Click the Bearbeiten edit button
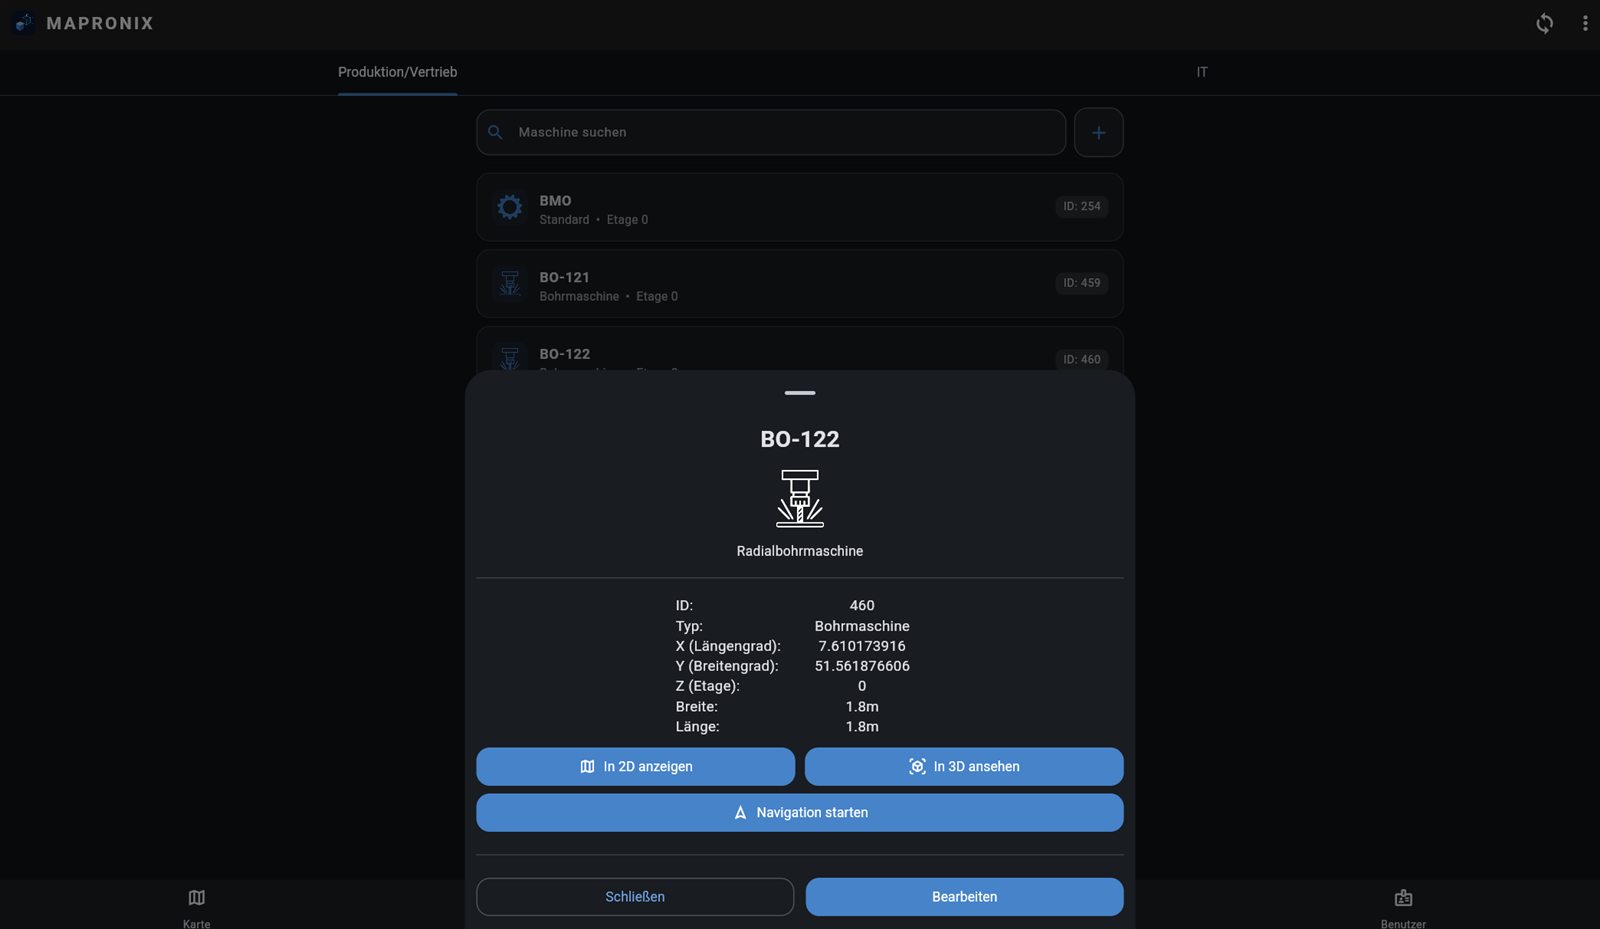Viewport: 1600px width, 929px height. click(964, 896)
